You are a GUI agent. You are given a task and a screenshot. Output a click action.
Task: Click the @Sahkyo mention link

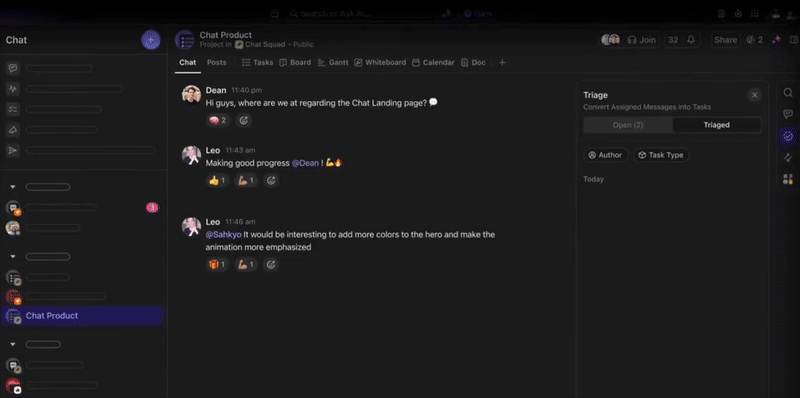tap(223, 235)
